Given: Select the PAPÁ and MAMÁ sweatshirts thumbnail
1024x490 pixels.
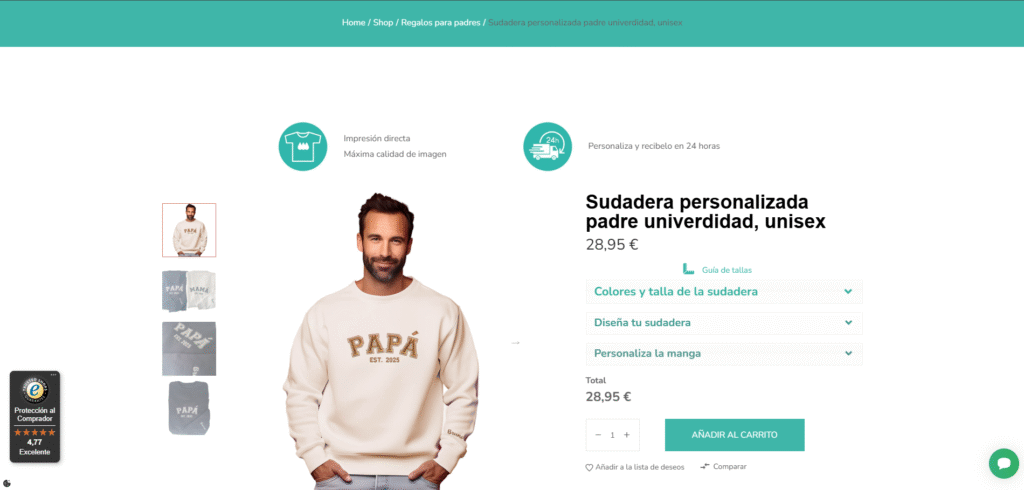Looking at the screenshot, I should pyautogui.click(x=189, y=291).
